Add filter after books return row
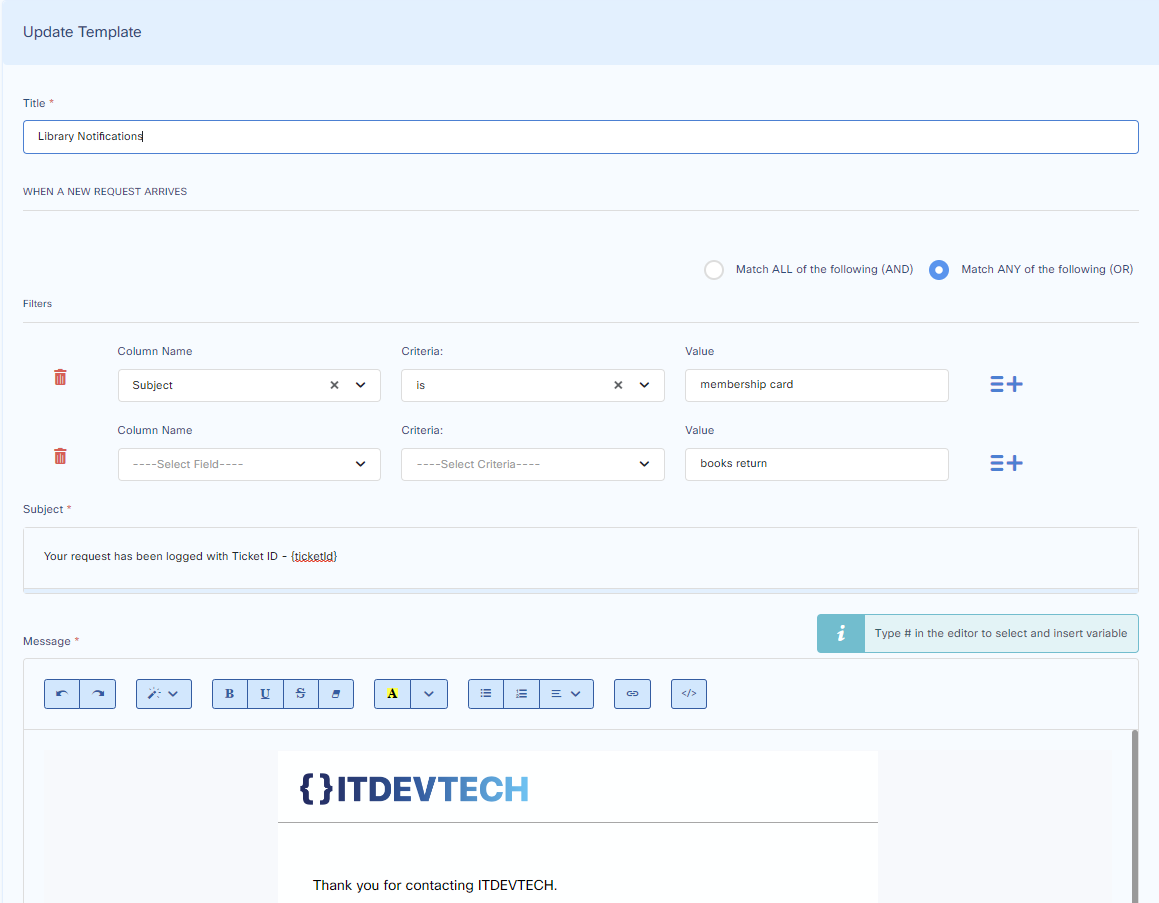The height and width of the screenshot is (903, 1159). click(x=1006, y=463)
